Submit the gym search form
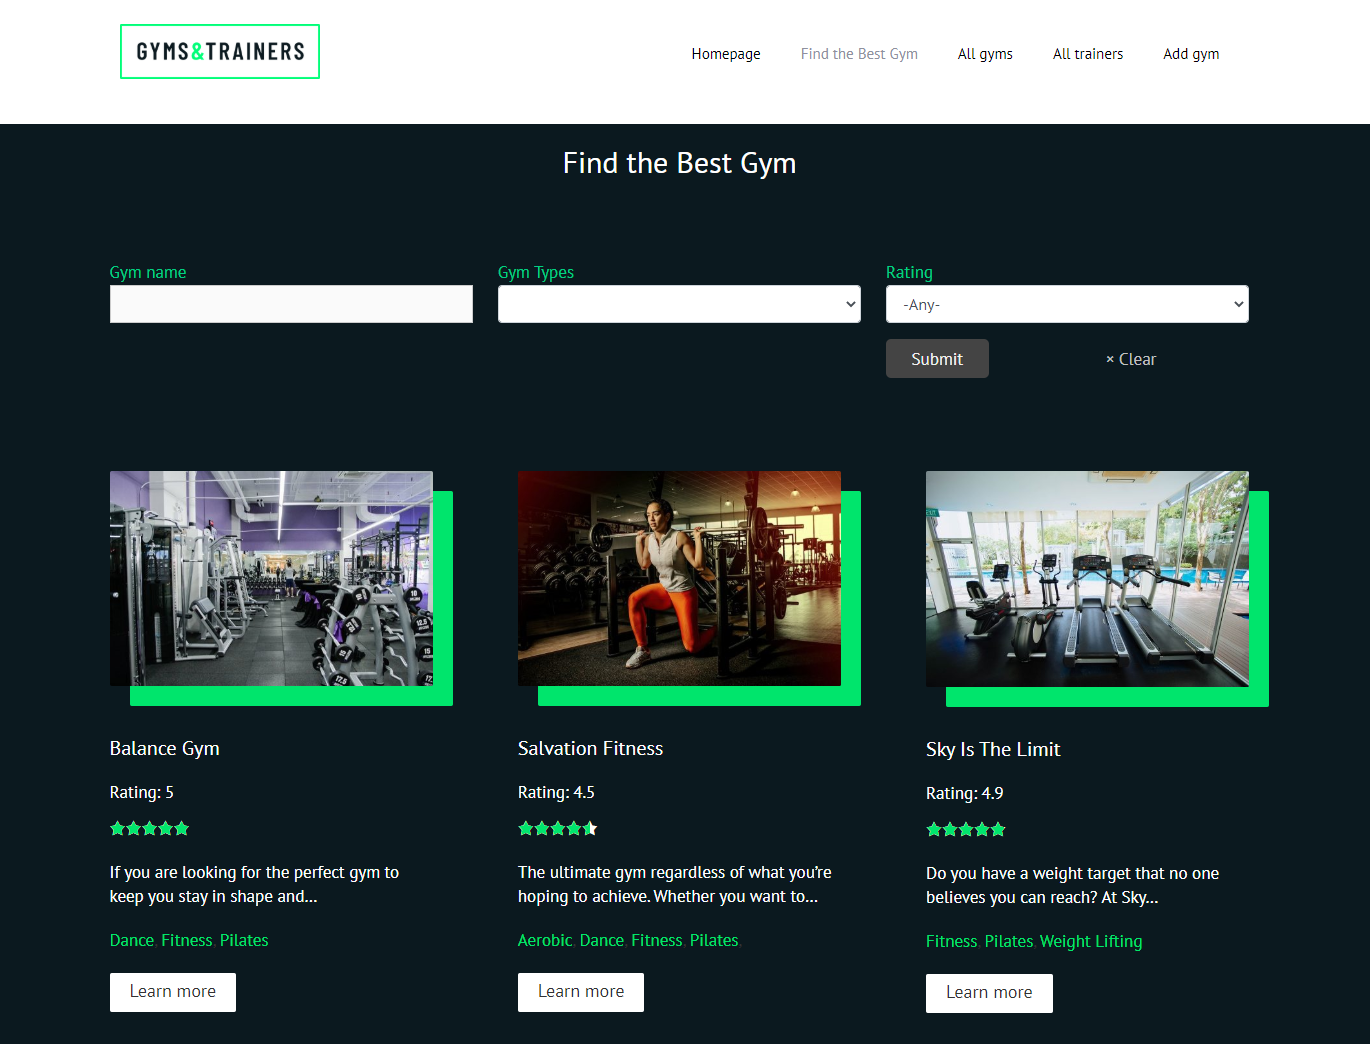Image resolution: width=1370 pixels, height=1044 pixels. pos(937,359)
